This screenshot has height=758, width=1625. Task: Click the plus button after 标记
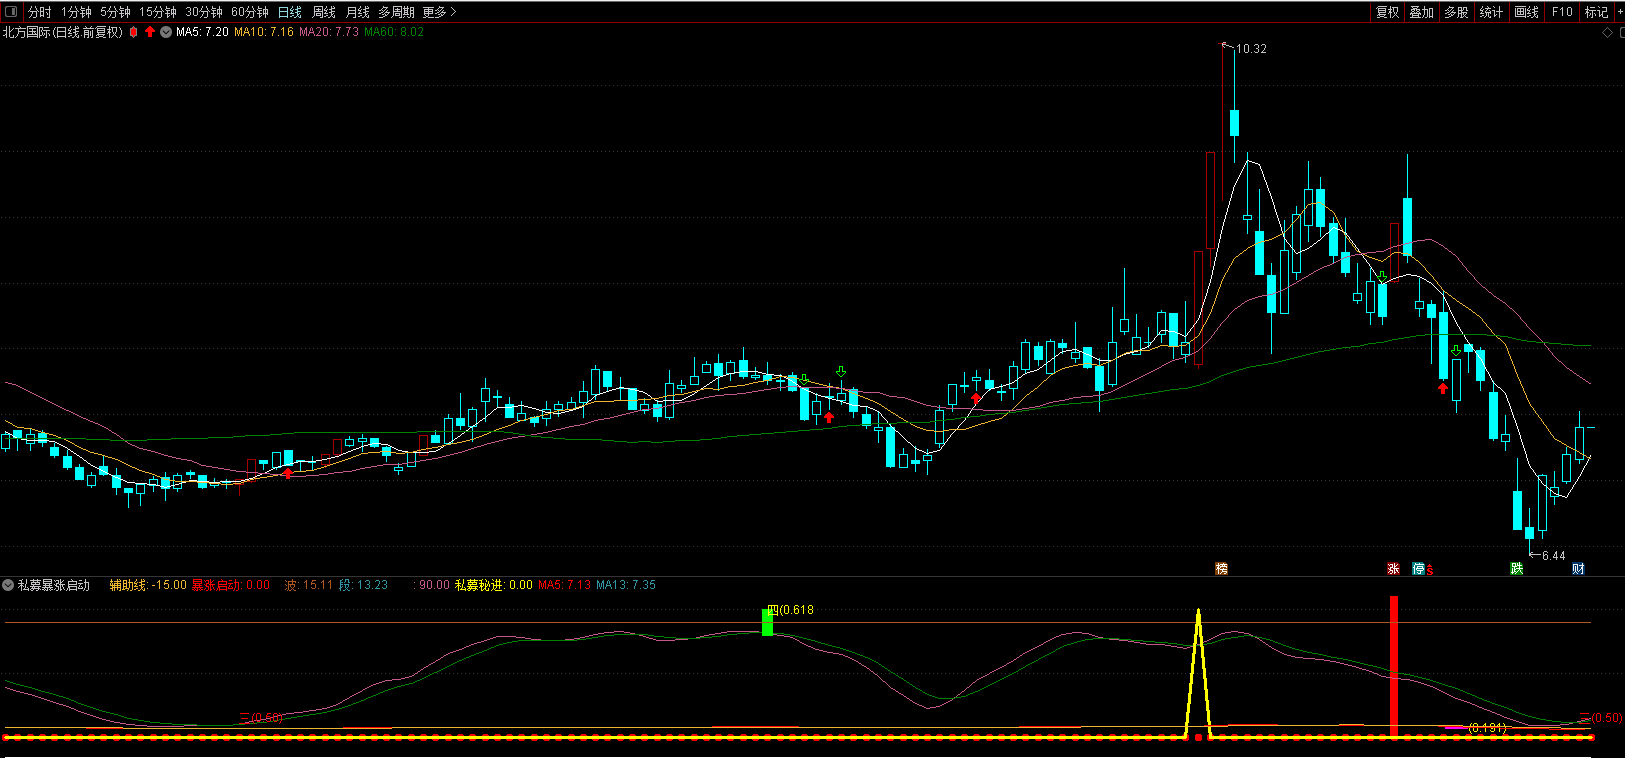point(1620,12)
